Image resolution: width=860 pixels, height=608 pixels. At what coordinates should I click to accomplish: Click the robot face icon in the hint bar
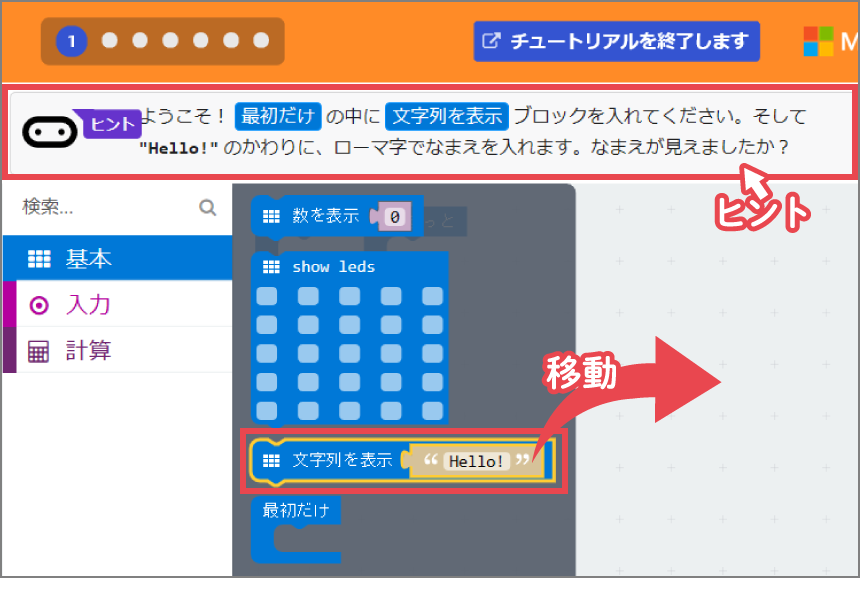click(47, 130)
